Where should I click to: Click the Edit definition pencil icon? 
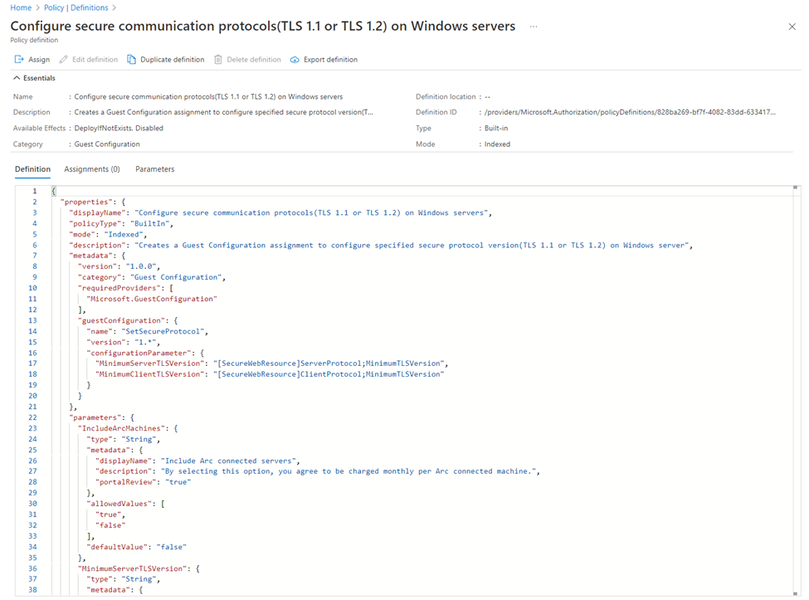pyautogui.click(x=64, y=60)
